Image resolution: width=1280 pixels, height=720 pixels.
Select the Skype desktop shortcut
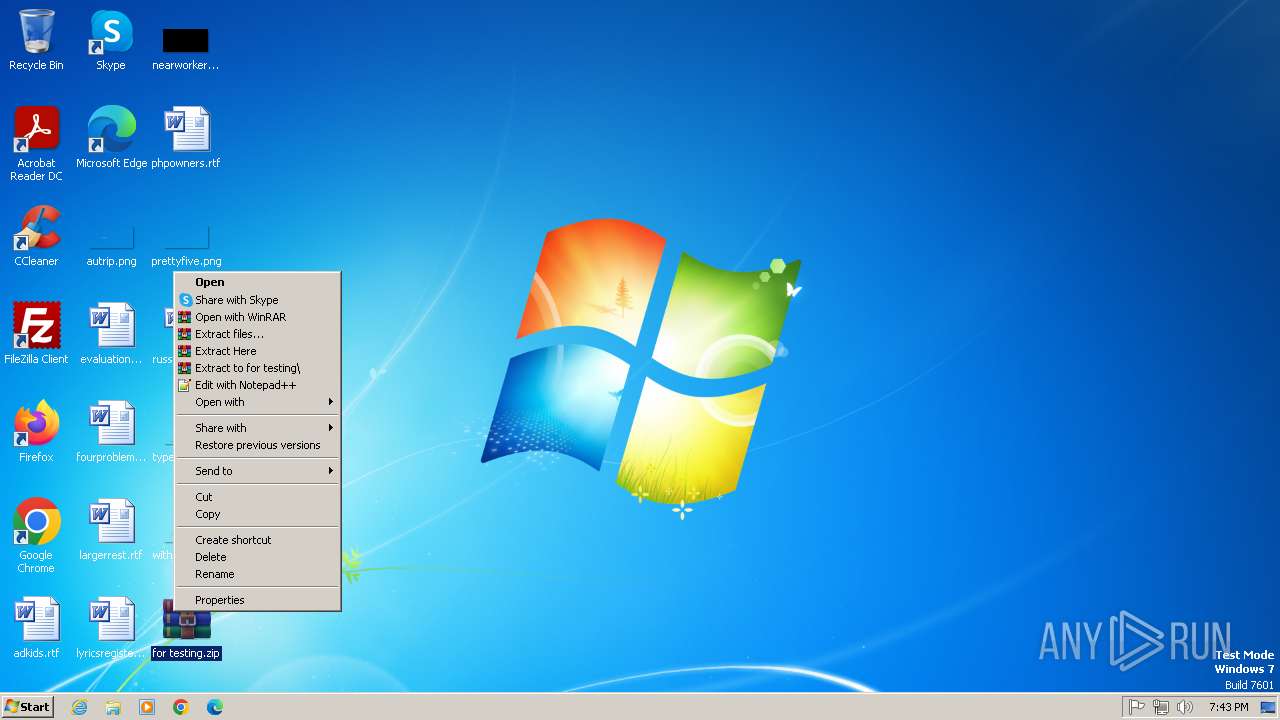pos(111,40)
